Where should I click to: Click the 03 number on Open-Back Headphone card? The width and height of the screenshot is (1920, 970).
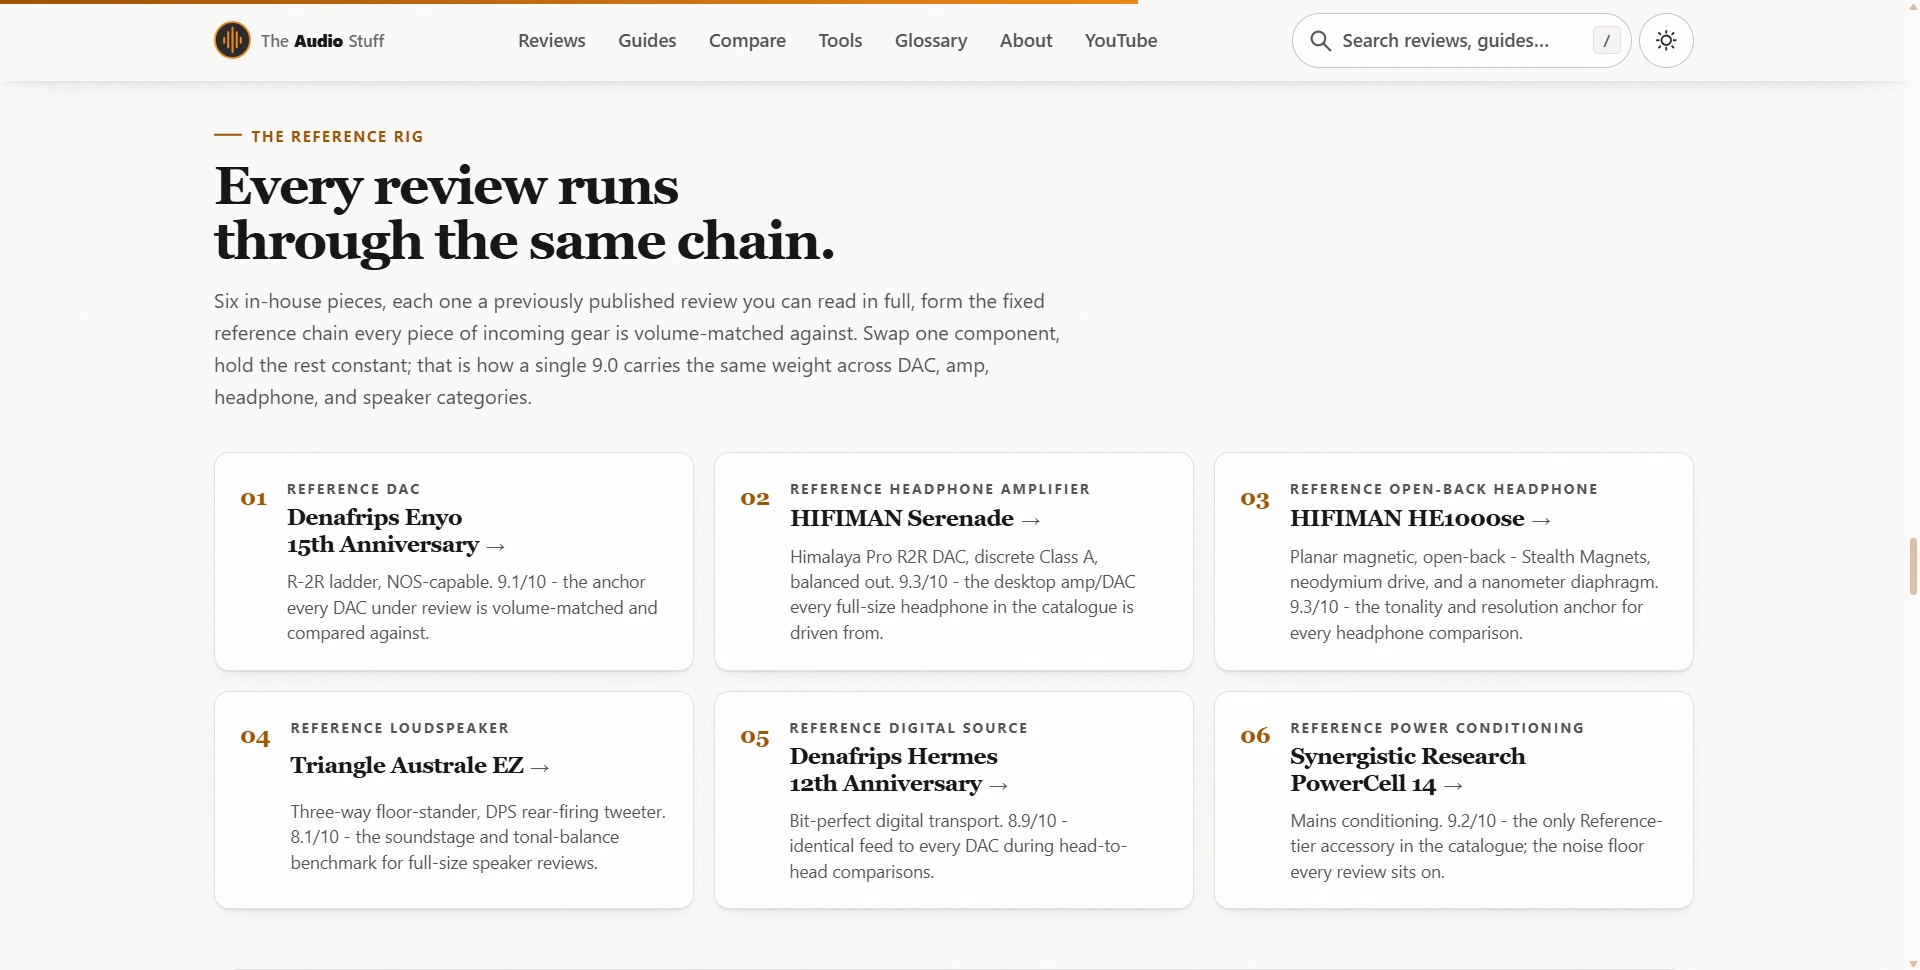pos(1255,499)
